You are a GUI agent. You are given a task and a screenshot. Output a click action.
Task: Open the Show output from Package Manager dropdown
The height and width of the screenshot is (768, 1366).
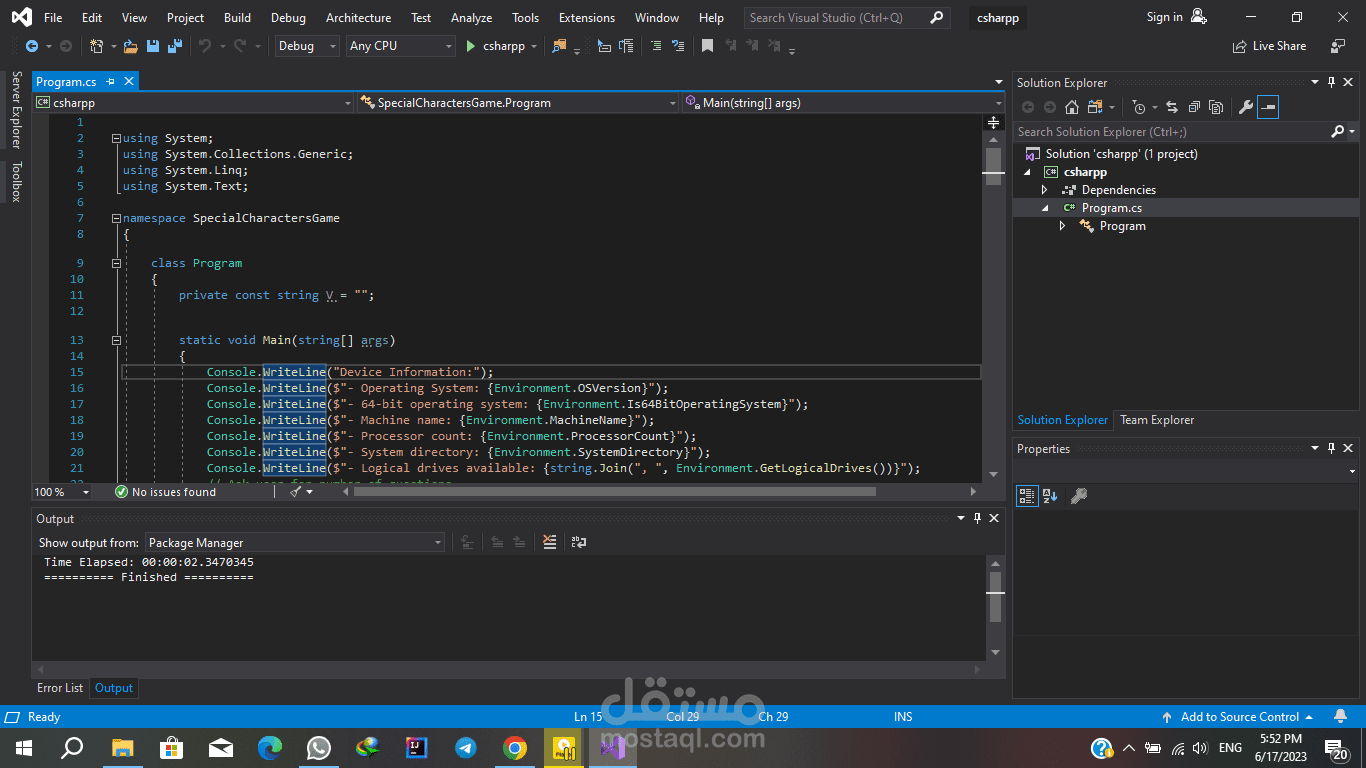click(x=295, y=543)
